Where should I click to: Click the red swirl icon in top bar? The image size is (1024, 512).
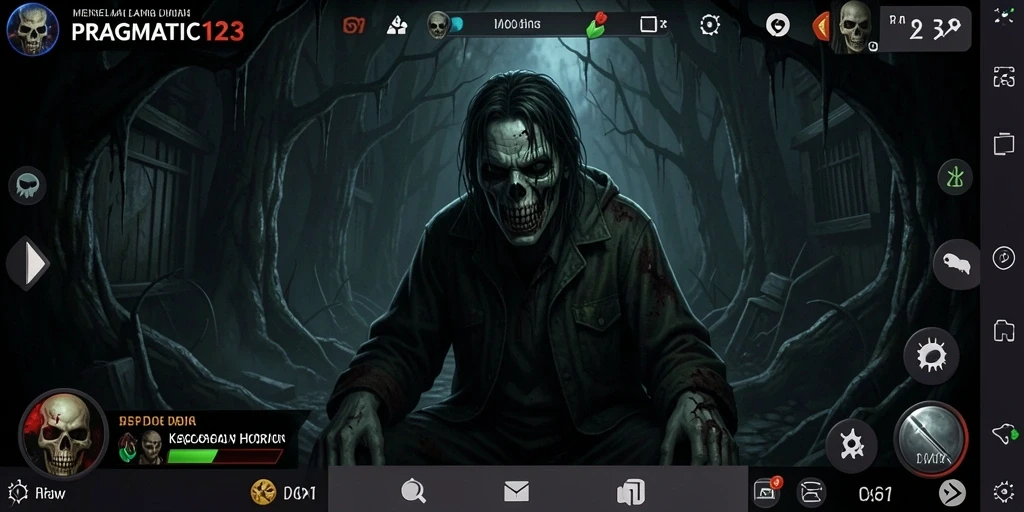(353, 25)
